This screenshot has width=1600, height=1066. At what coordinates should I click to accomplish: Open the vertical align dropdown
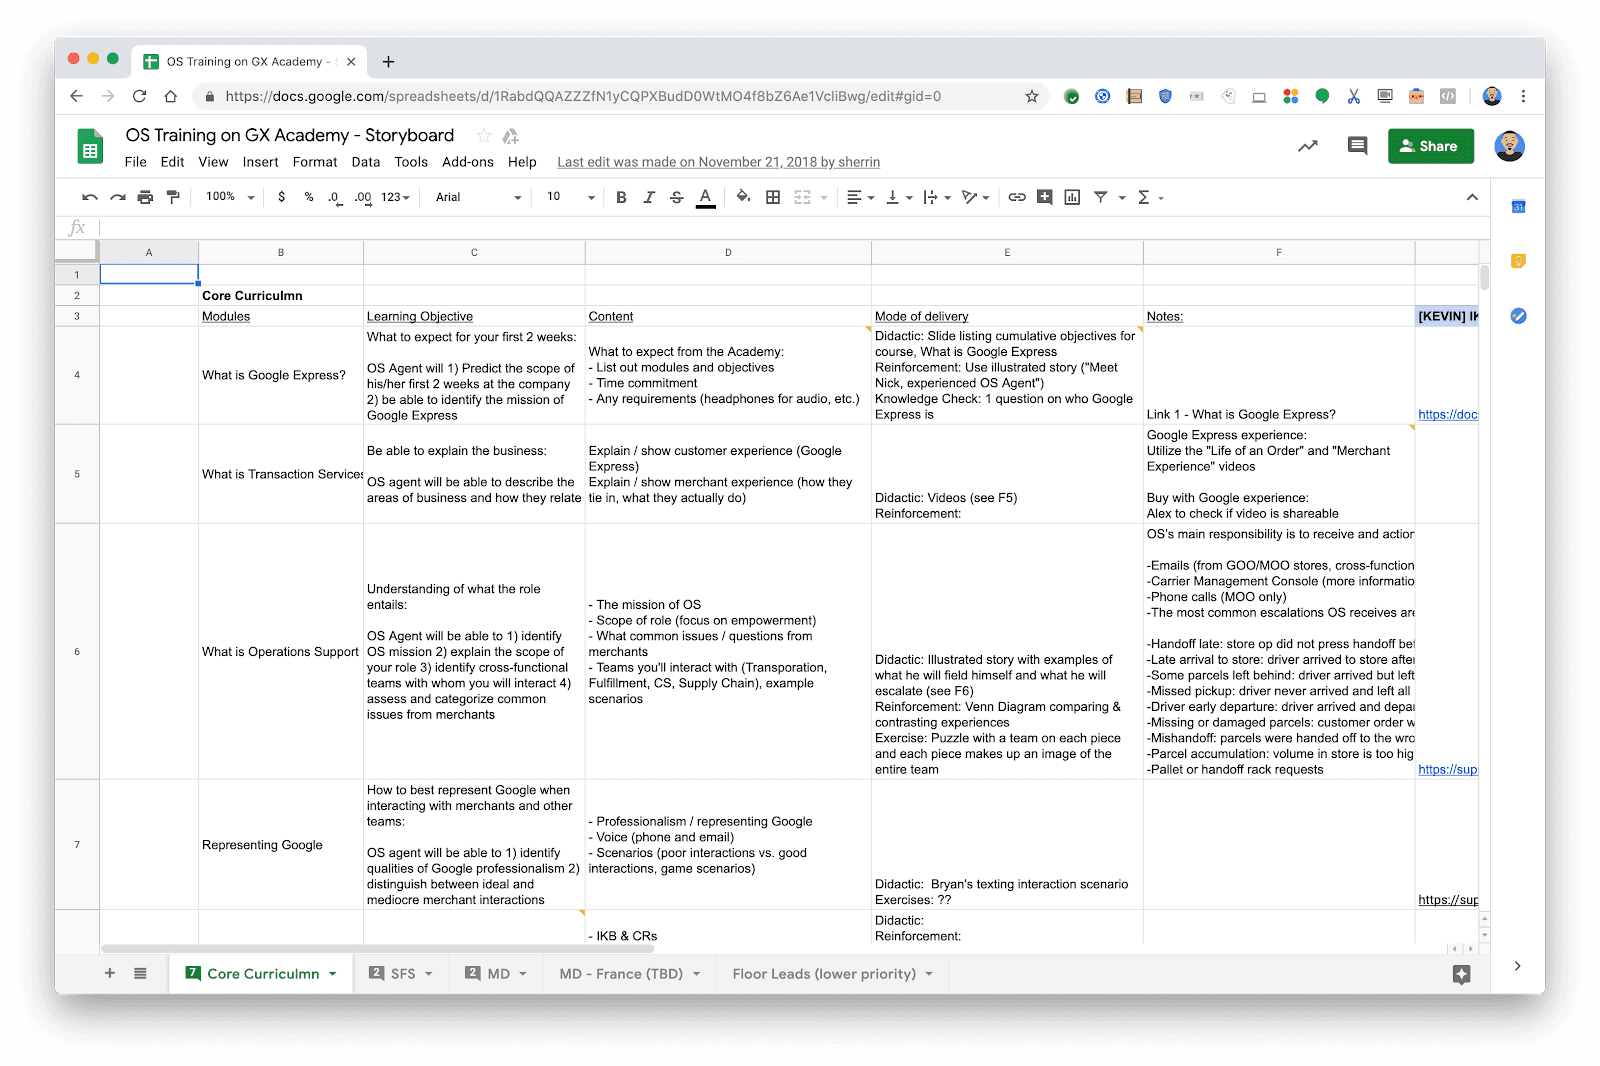[899, 198]
